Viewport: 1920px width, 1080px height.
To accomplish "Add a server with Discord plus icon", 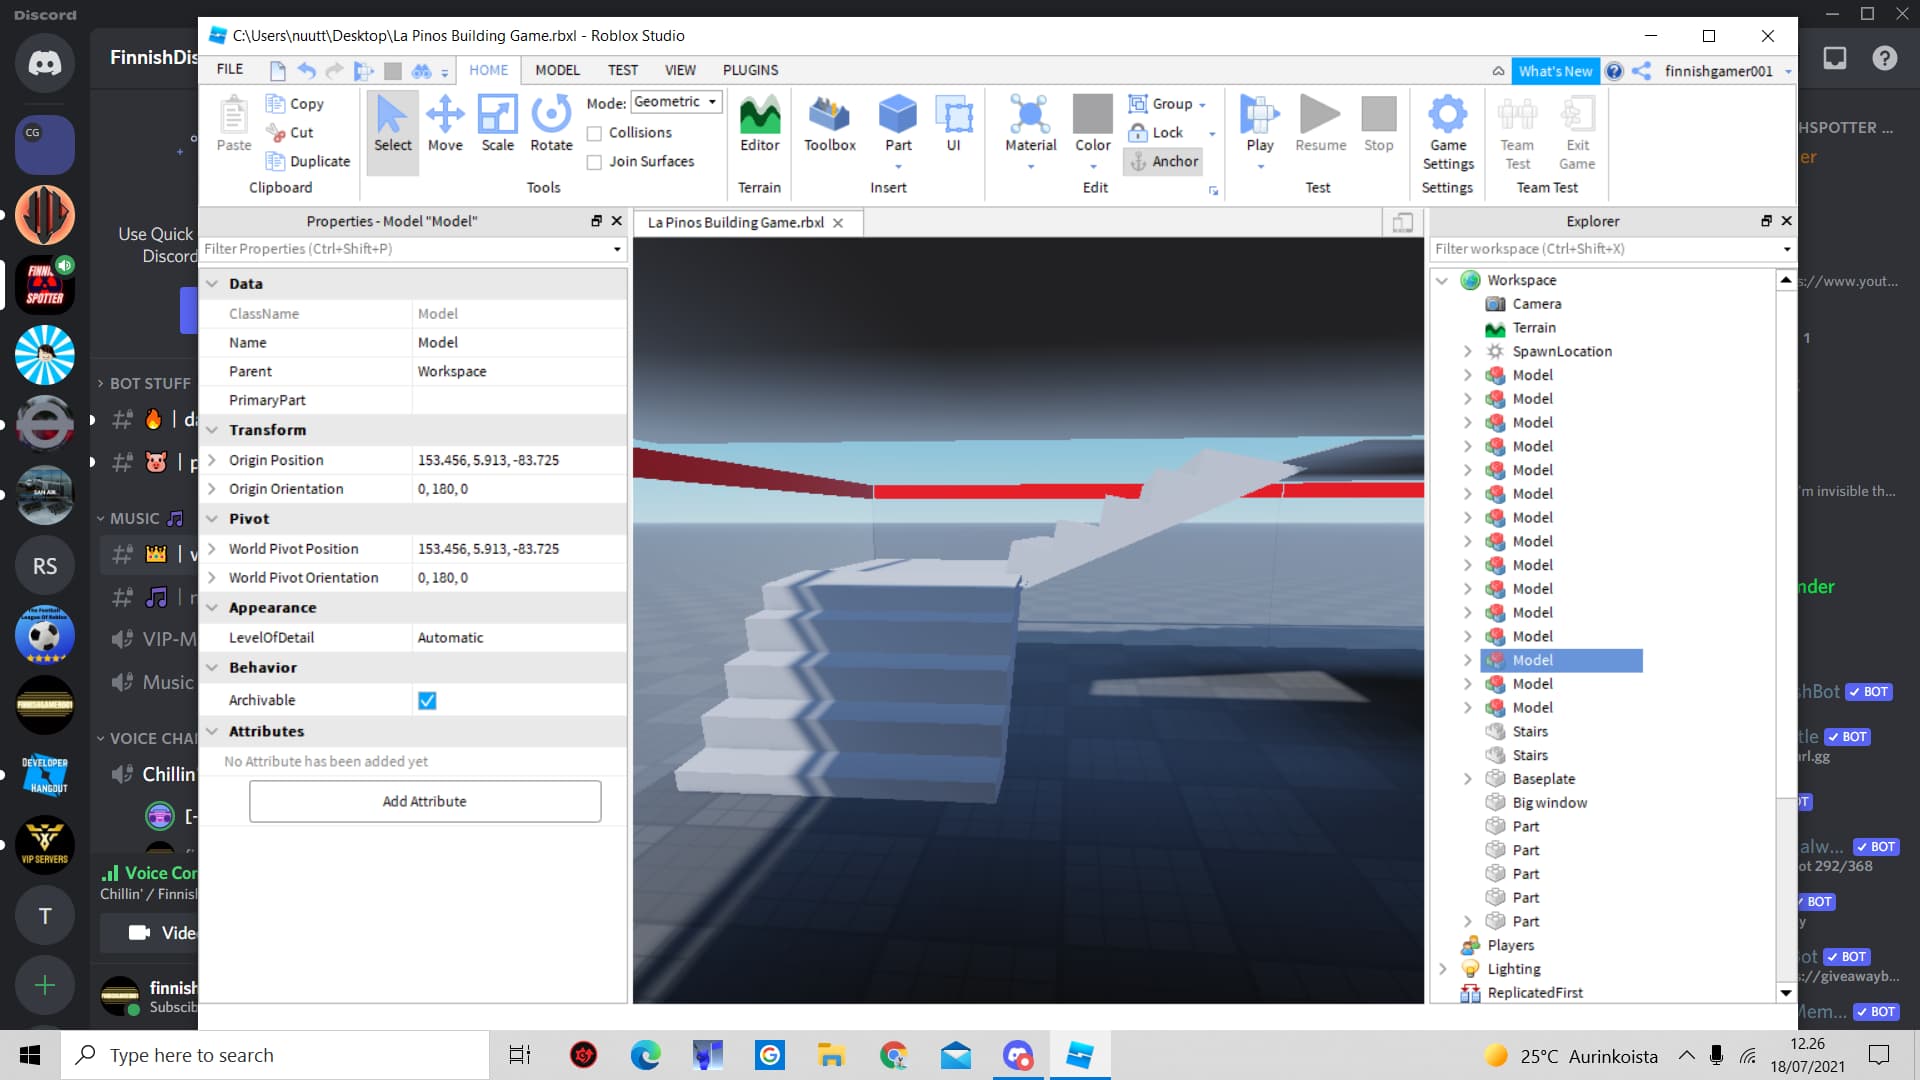I will [x=44, y=985].
